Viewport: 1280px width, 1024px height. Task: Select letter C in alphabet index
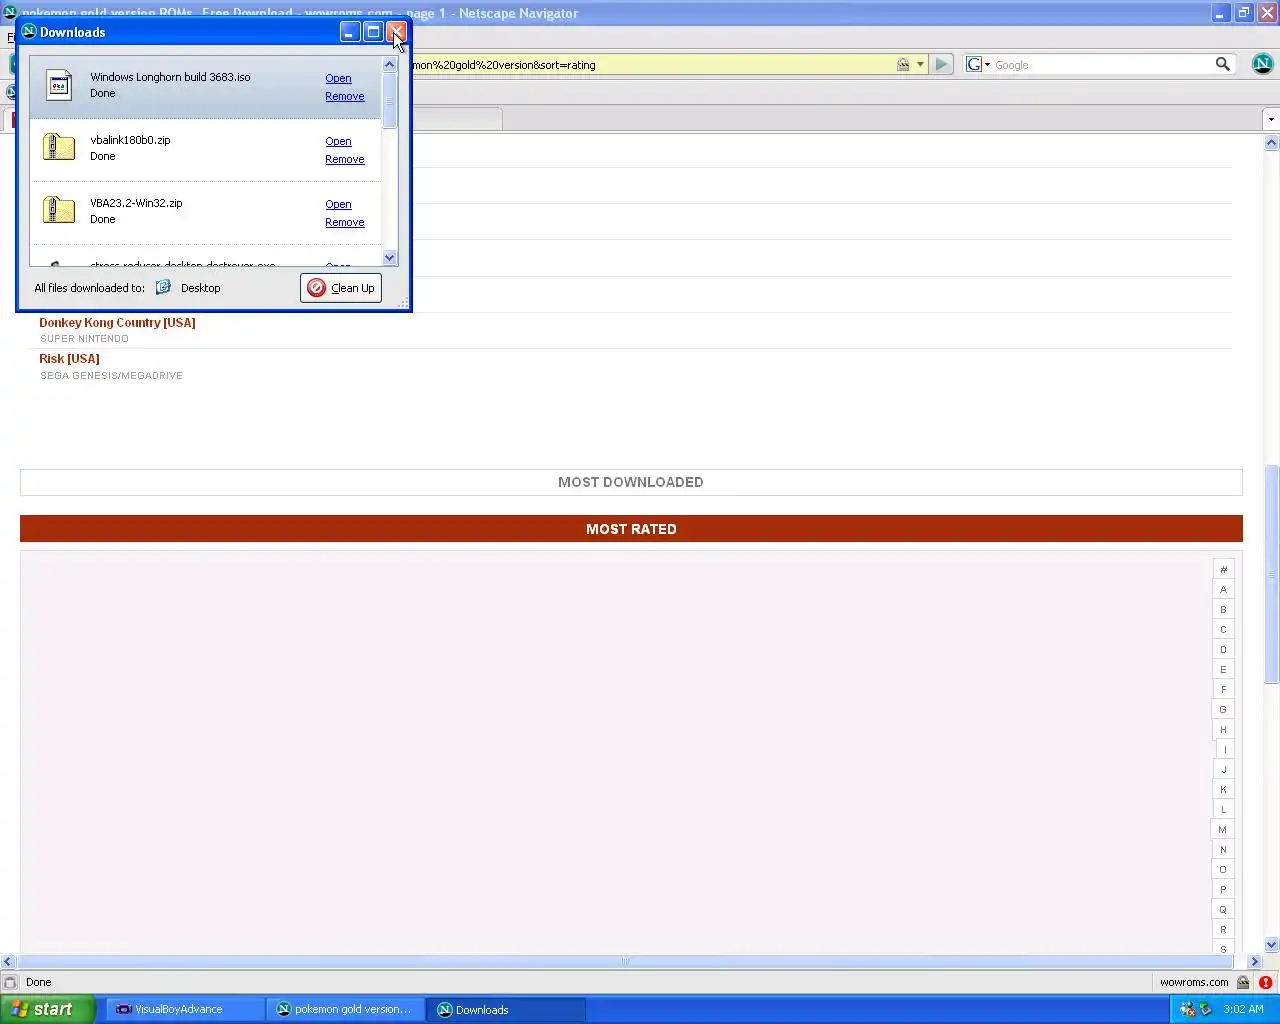pyautogui.click(x=1223, y=629)
